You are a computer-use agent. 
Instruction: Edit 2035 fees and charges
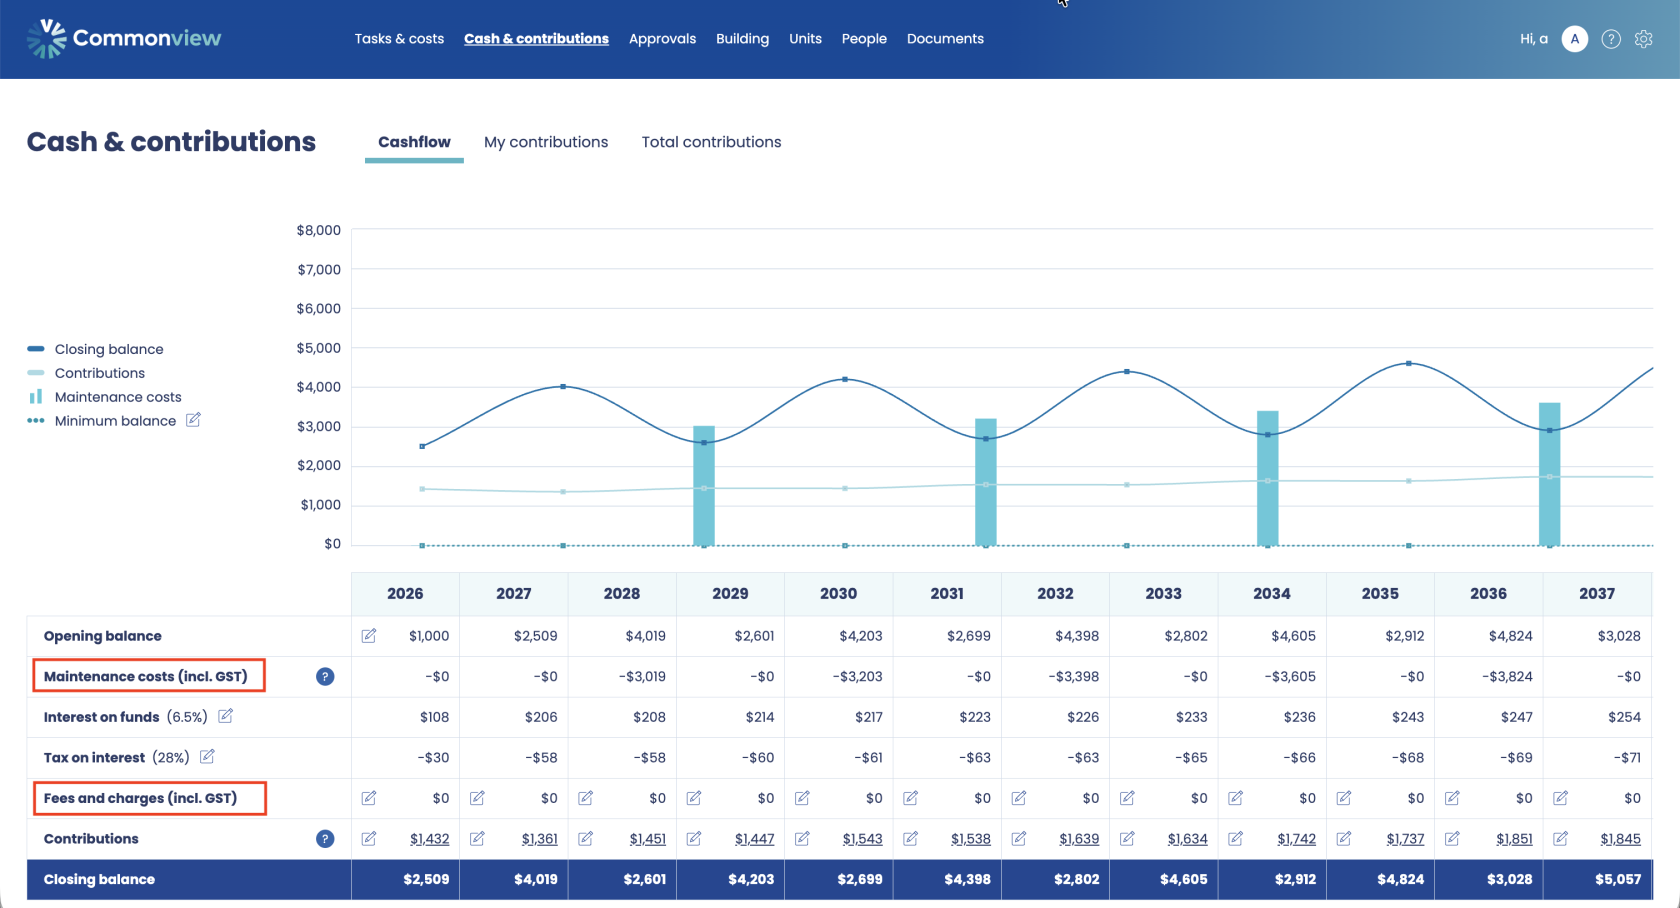(x=1344, y=798)
